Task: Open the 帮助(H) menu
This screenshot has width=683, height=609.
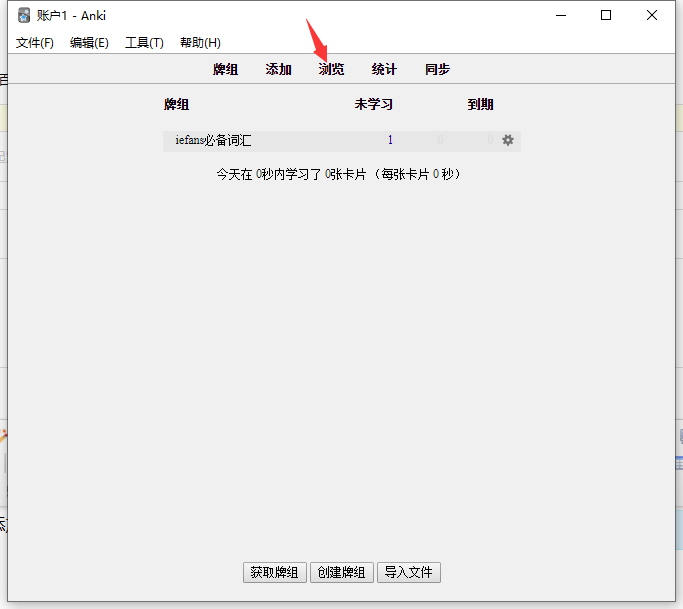Action: (200, 43)
